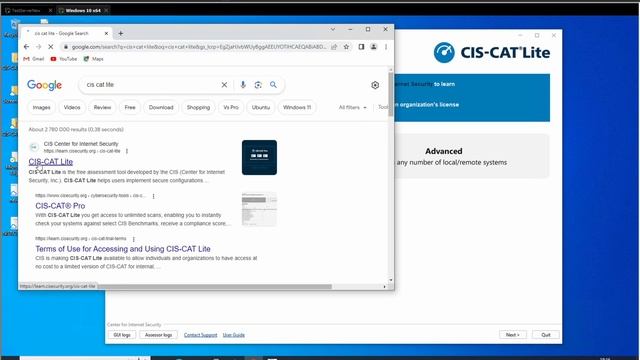Image resolution: width=640 pixels, height=360 pixels.
Task: Click the CIS Center for Internet Security favicon
Action: tap(34, 147)
